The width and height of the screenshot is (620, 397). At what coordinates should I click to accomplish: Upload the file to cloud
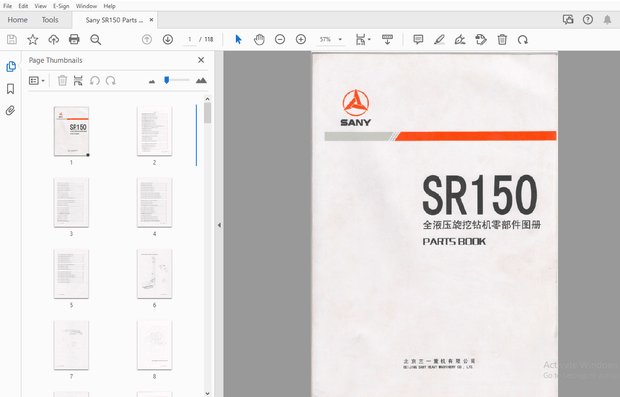(53, 40)
